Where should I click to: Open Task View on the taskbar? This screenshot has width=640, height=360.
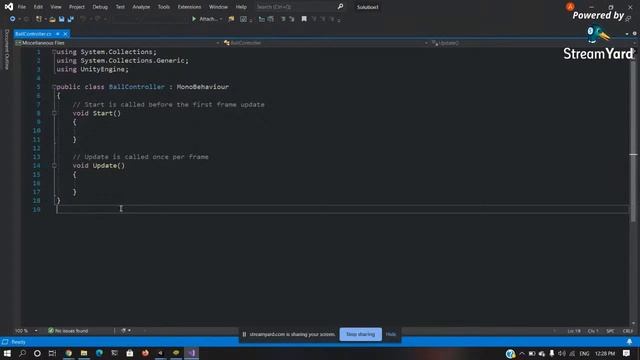click(x=52, y=353)
